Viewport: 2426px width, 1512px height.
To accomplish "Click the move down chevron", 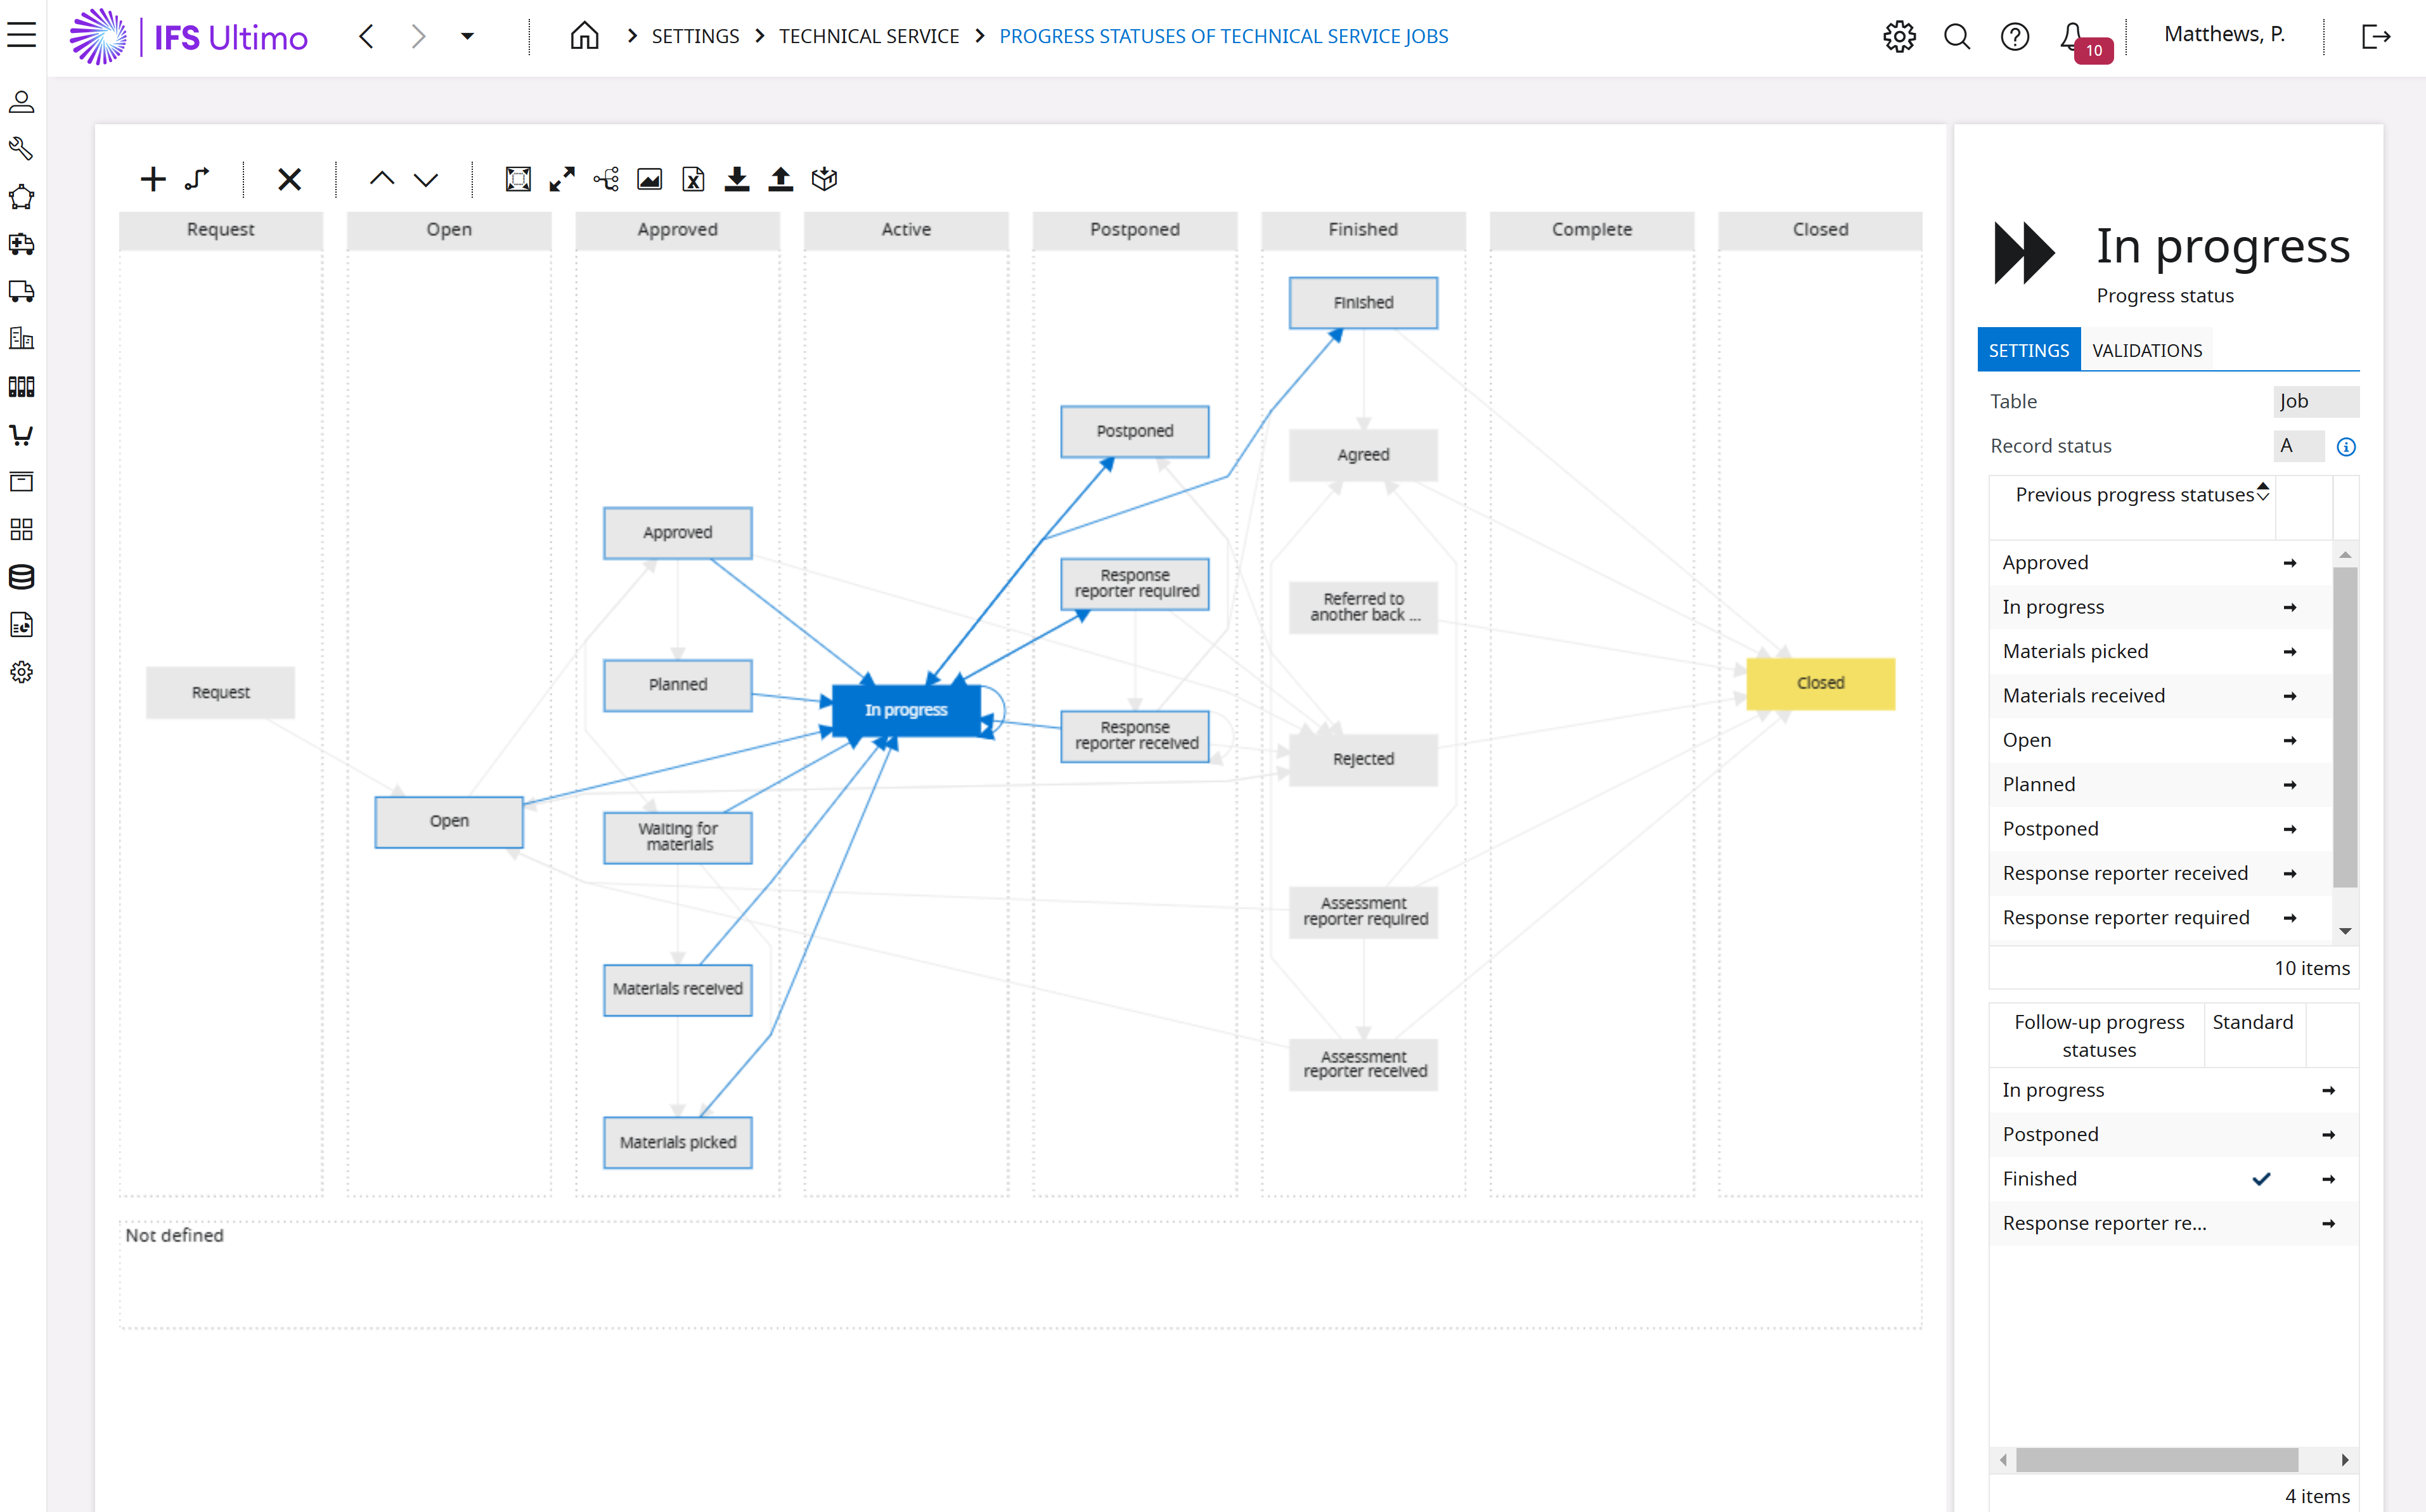I will point(426,179).
